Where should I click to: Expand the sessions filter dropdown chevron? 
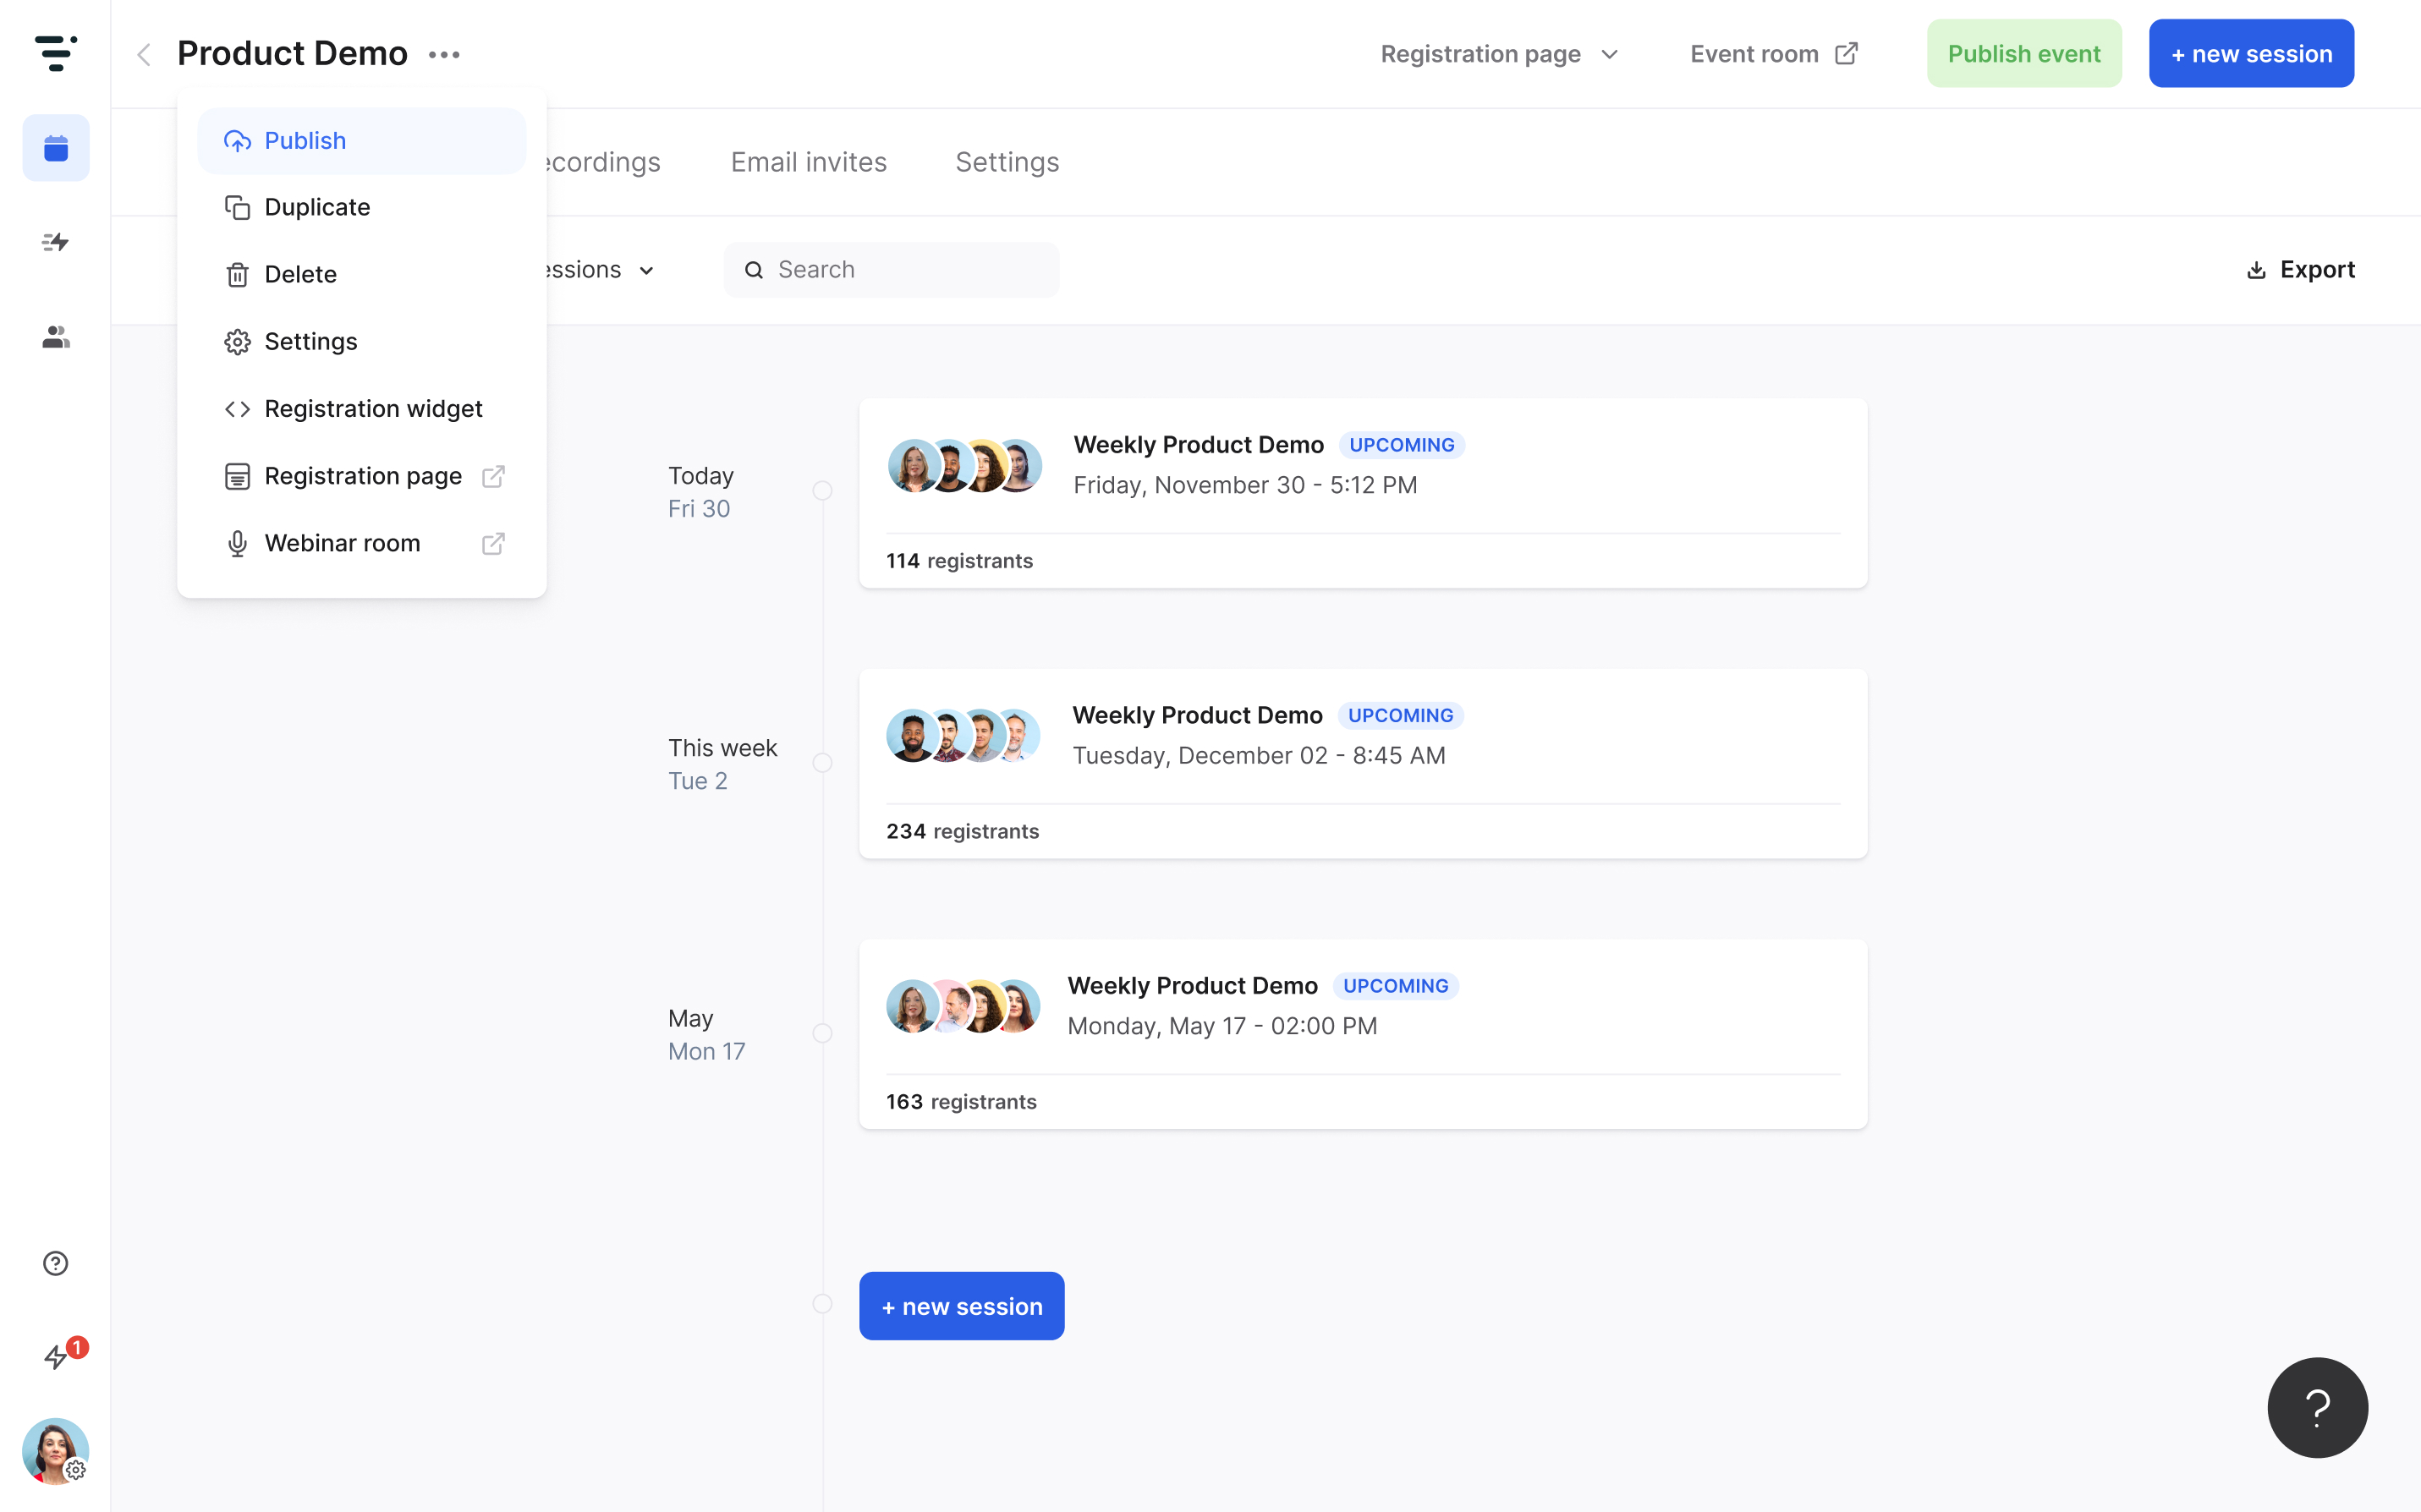pyautogui.click(x=647, y=271)
